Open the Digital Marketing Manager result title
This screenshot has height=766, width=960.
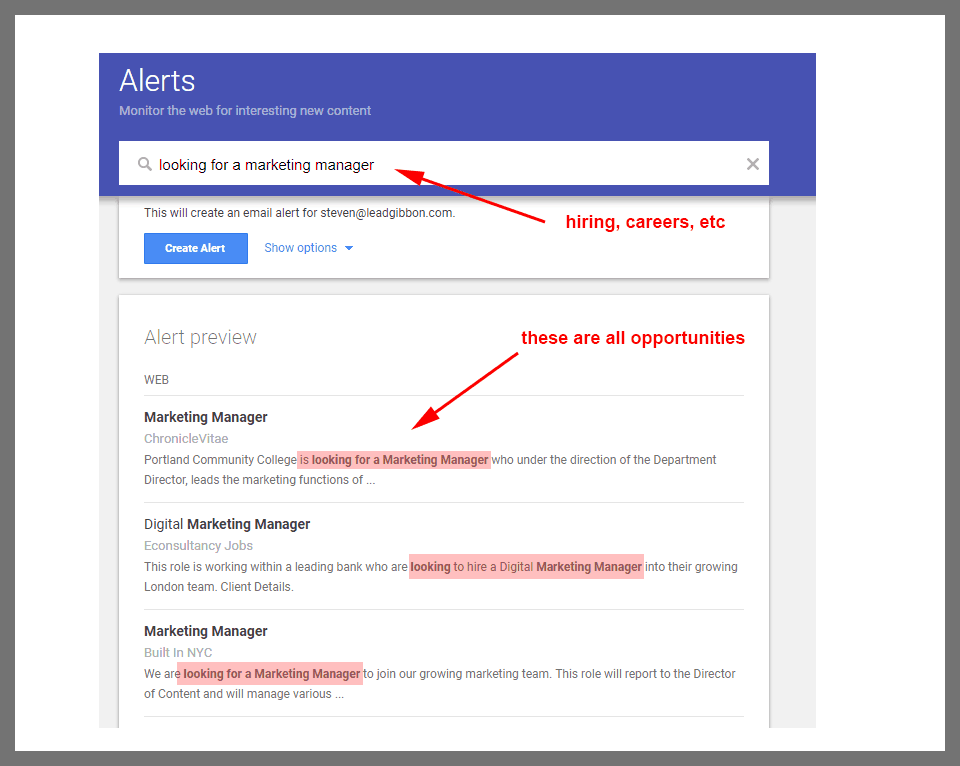pos(227,524)
